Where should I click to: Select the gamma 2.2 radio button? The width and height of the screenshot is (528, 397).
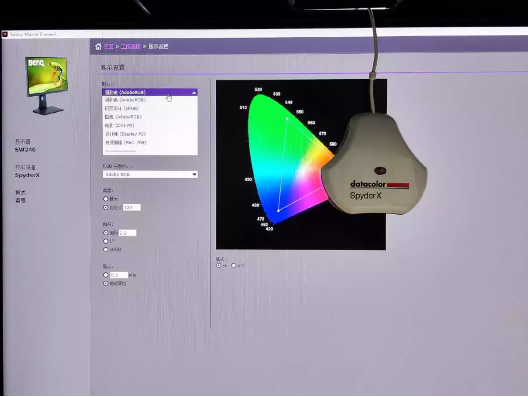click(x=106, y=233)
